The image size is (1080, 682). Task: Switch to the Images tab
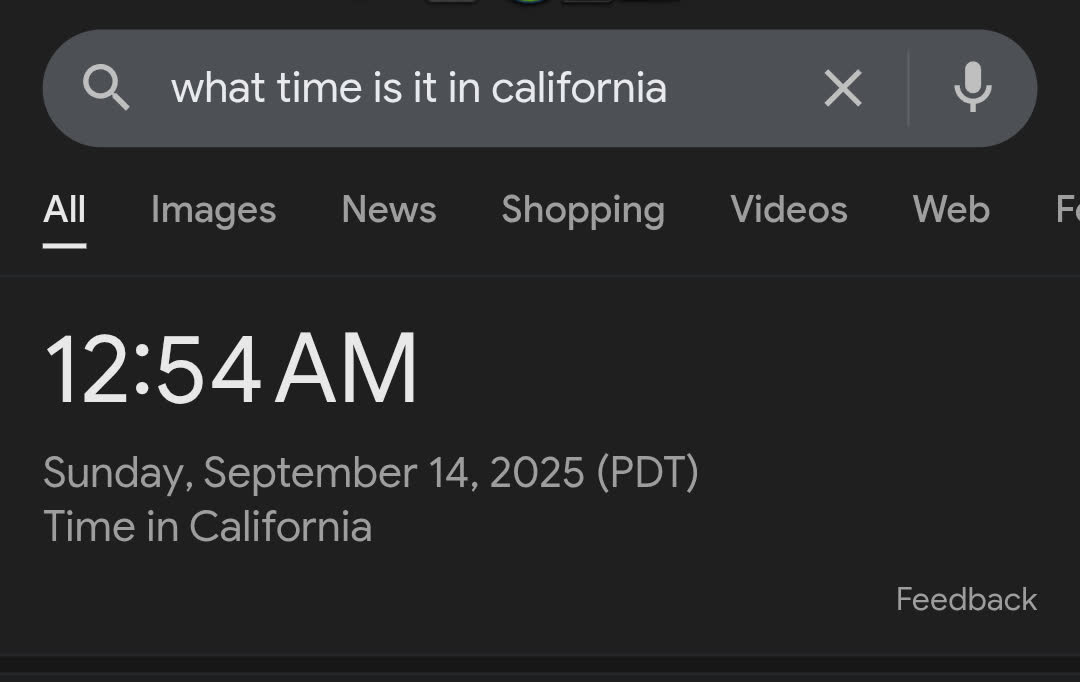pyautogui.click(x=214, y=209)
